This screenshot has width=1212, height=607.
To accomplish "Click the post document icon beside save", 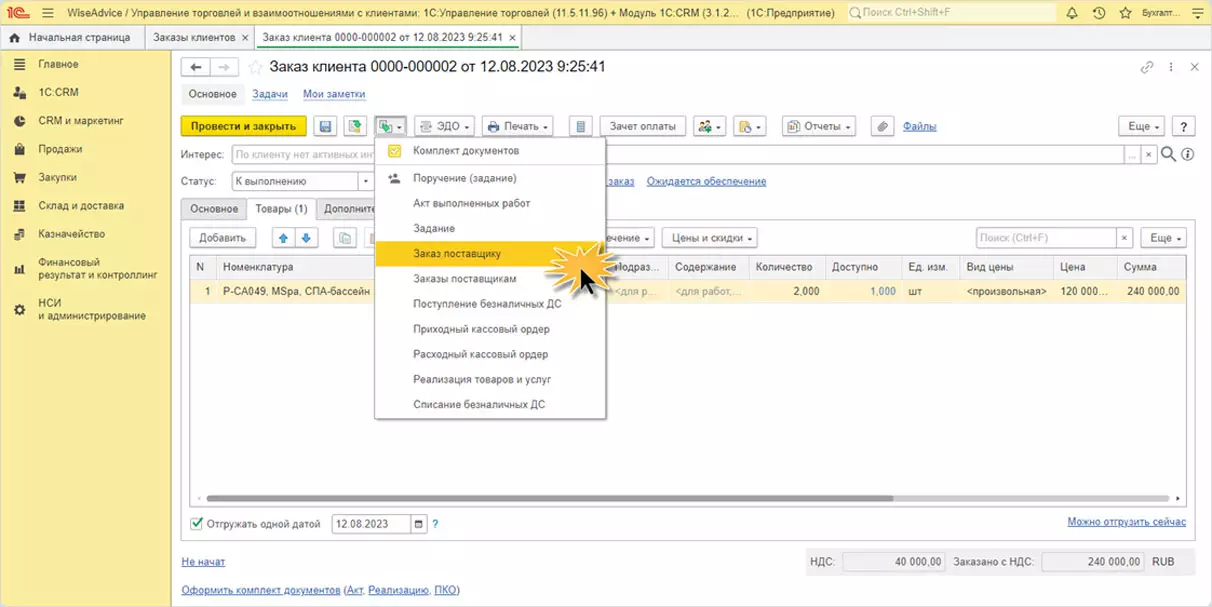I will point(354,127).
